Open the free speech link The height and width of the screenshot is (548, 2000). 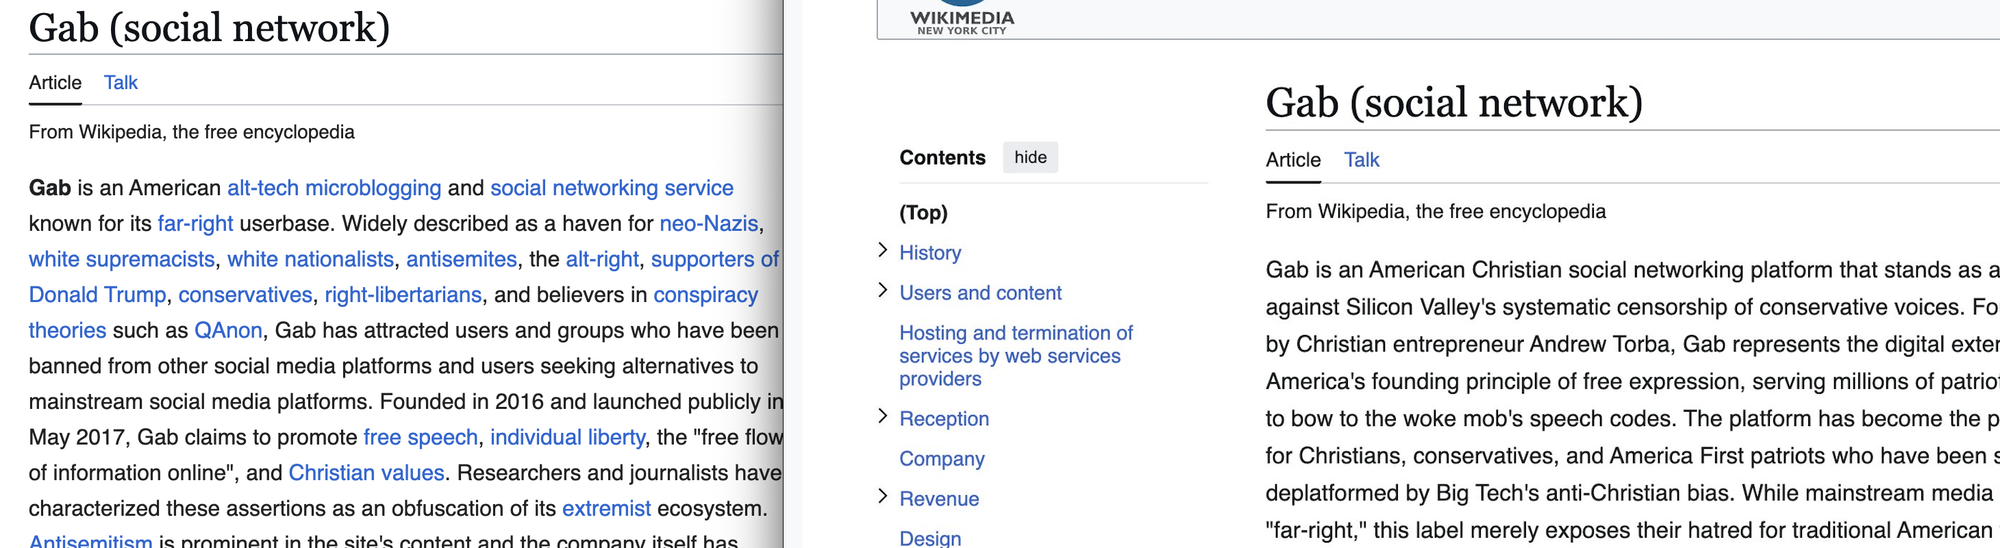[420, 438]
